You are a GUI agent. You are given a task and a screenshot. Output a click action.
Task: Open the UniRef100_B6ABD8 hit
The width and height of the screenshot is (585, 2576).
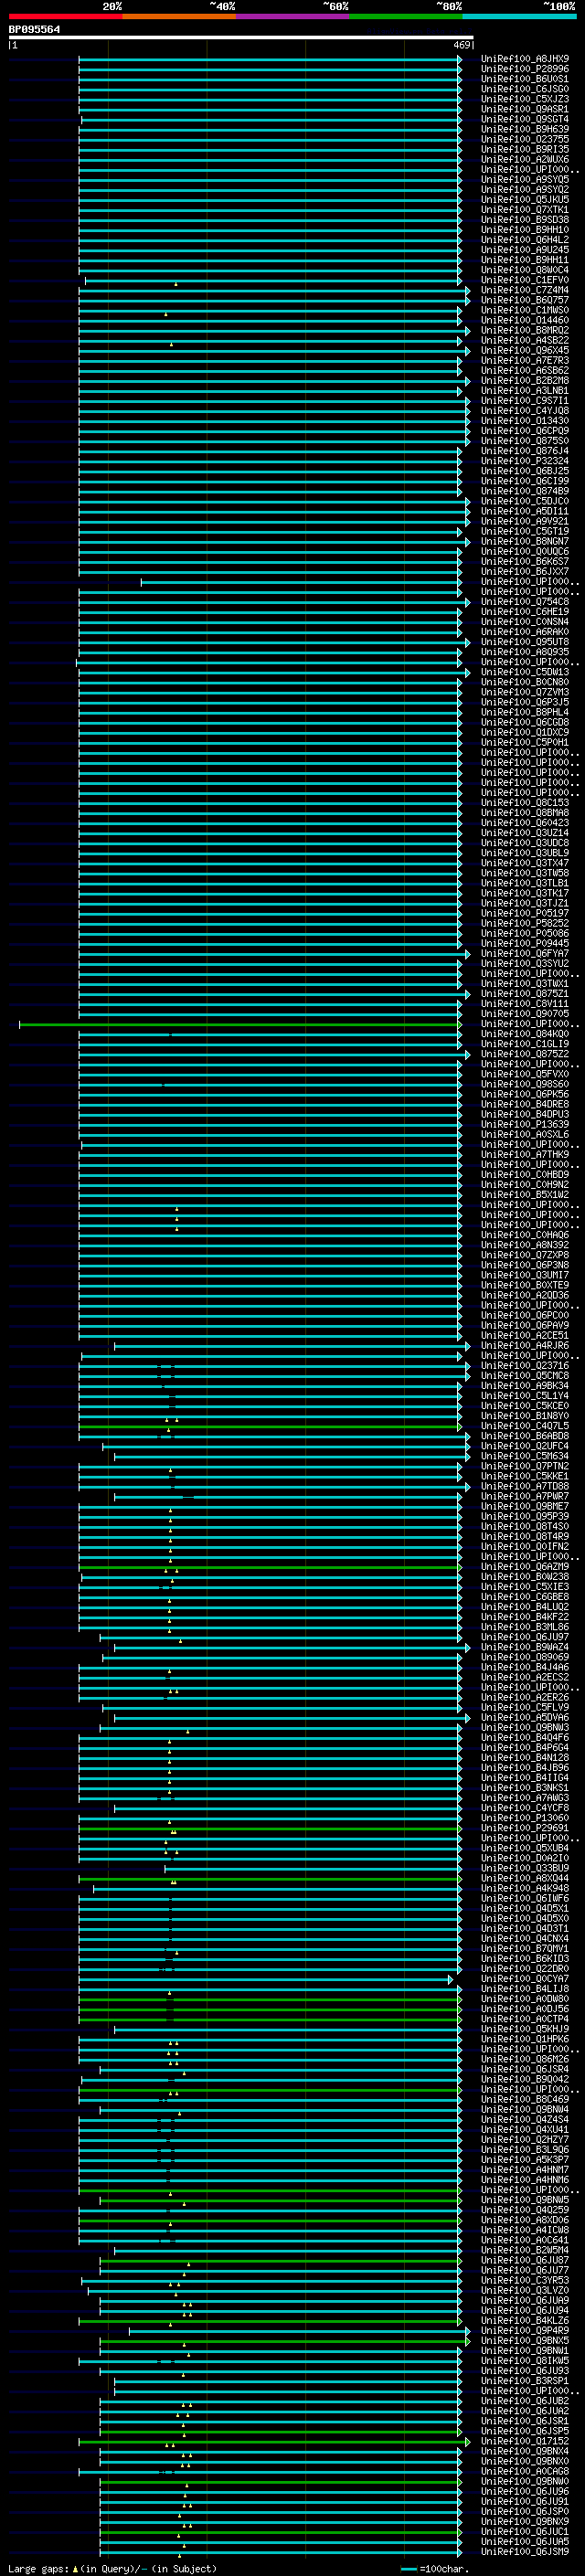click(x=525, y=1437)
